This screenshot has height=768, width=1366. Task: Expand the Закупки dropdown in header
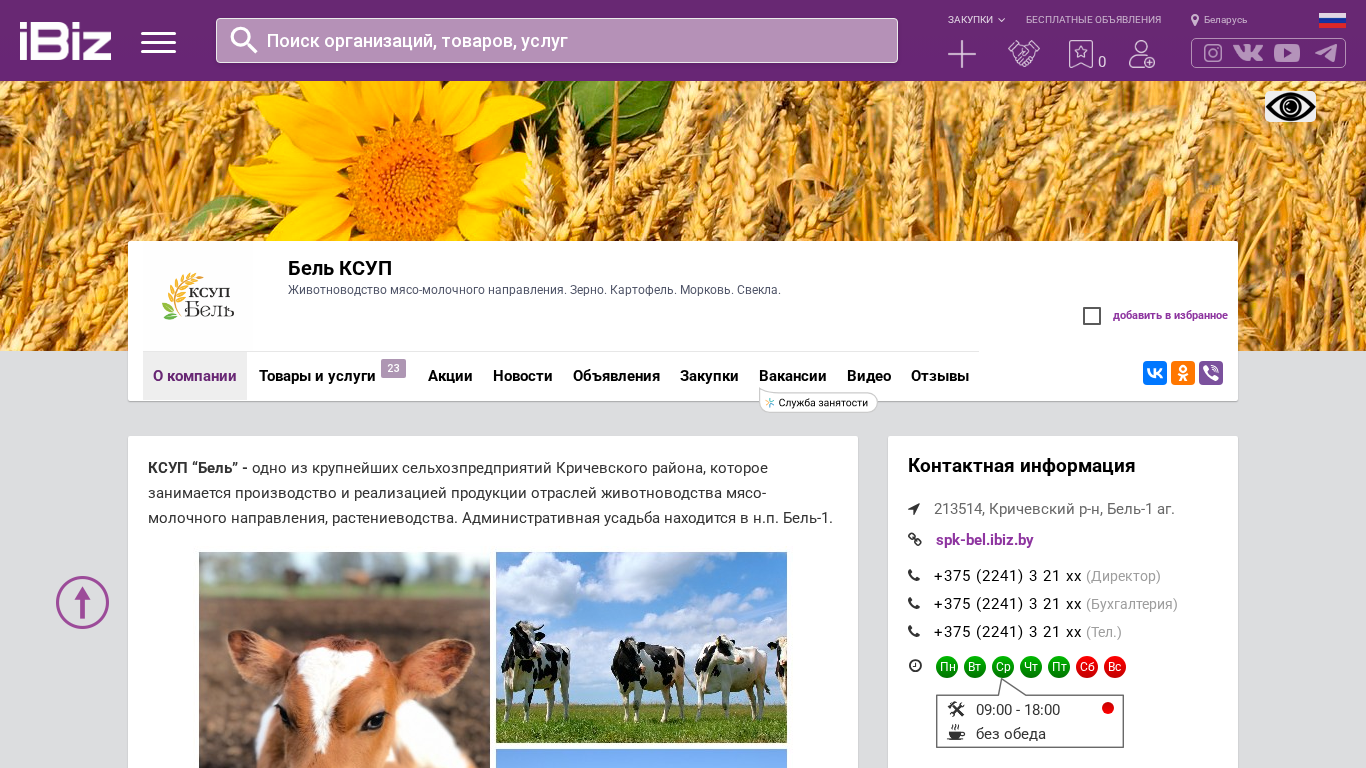(976, 20)
